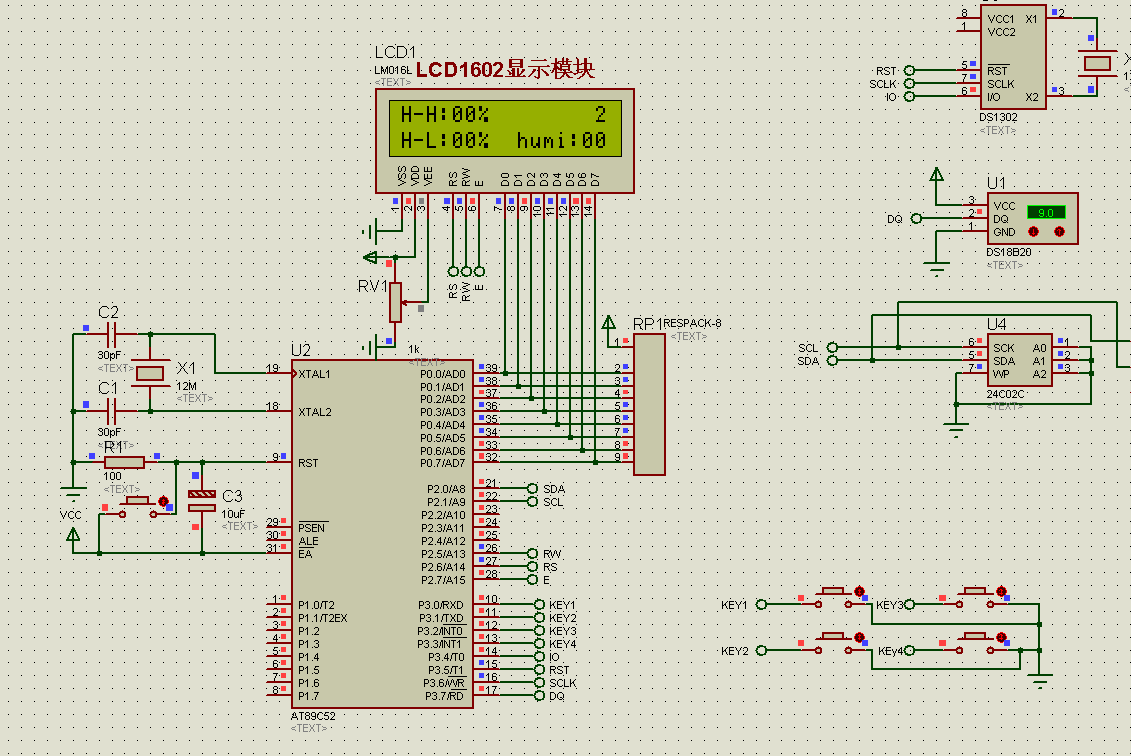Actuate the KEy4 push-button switch
1131x756 pixels.
[x=975, y=642]
